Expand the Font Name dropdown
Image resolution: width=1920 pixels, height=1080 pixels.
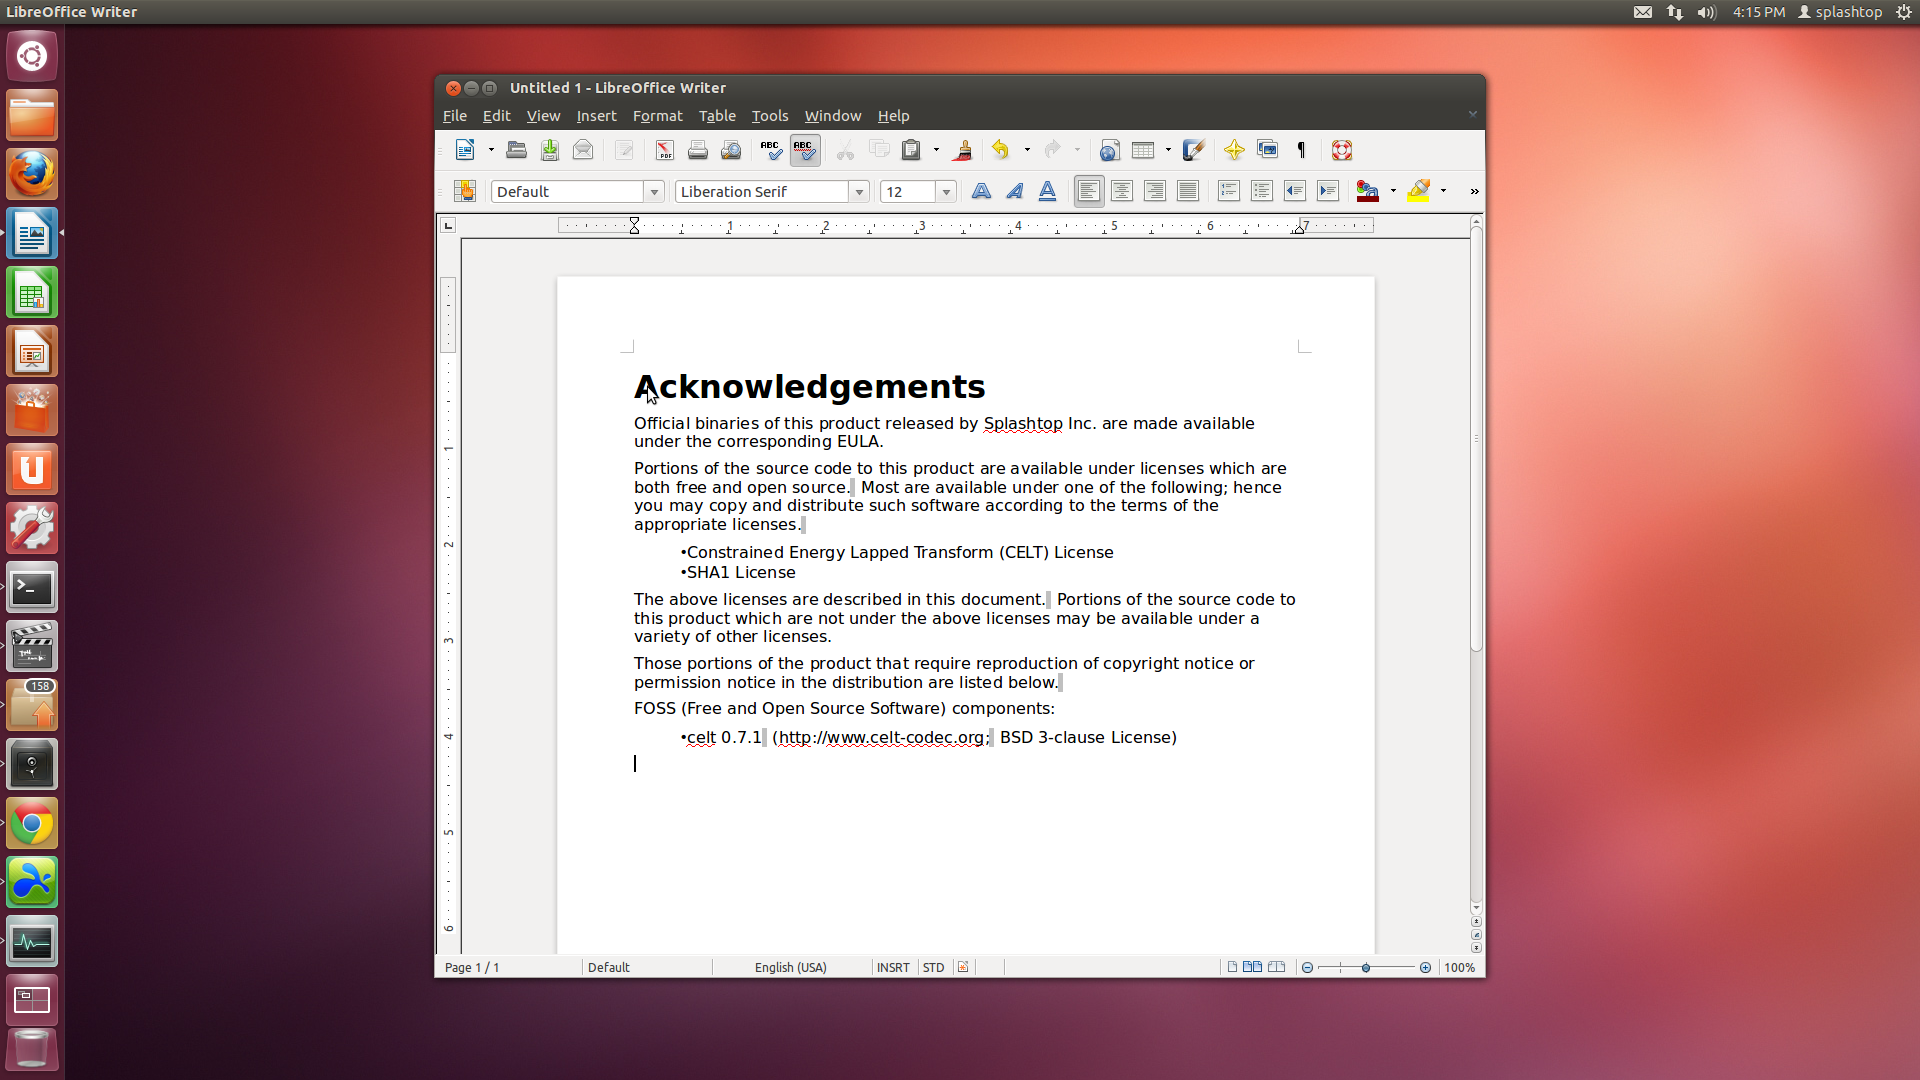pyautogui.click(x=859, y=191)
